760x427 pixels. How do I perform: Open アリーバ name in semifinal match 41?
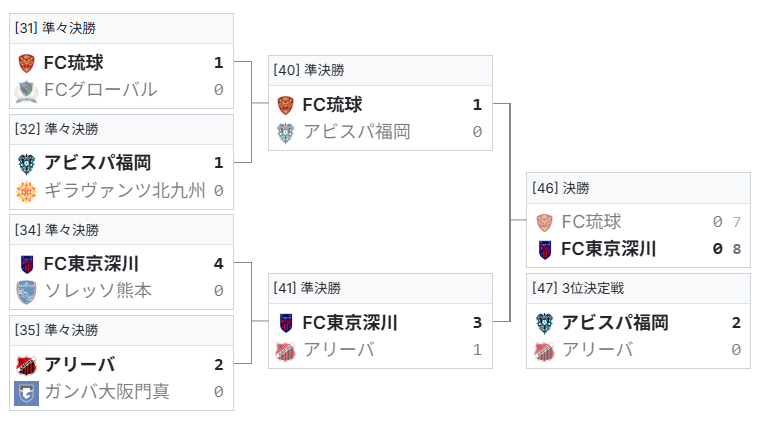(x=338, y=349)
